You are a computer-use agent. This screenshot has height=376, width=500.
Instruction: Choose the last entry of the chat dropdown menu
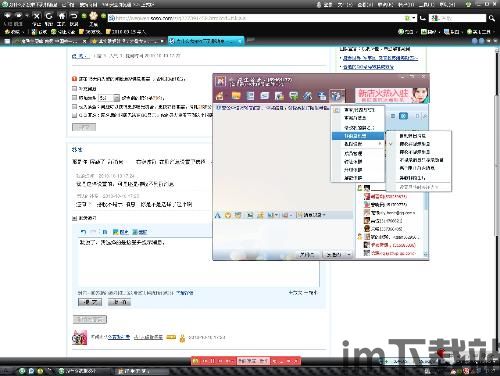point(358,178)
